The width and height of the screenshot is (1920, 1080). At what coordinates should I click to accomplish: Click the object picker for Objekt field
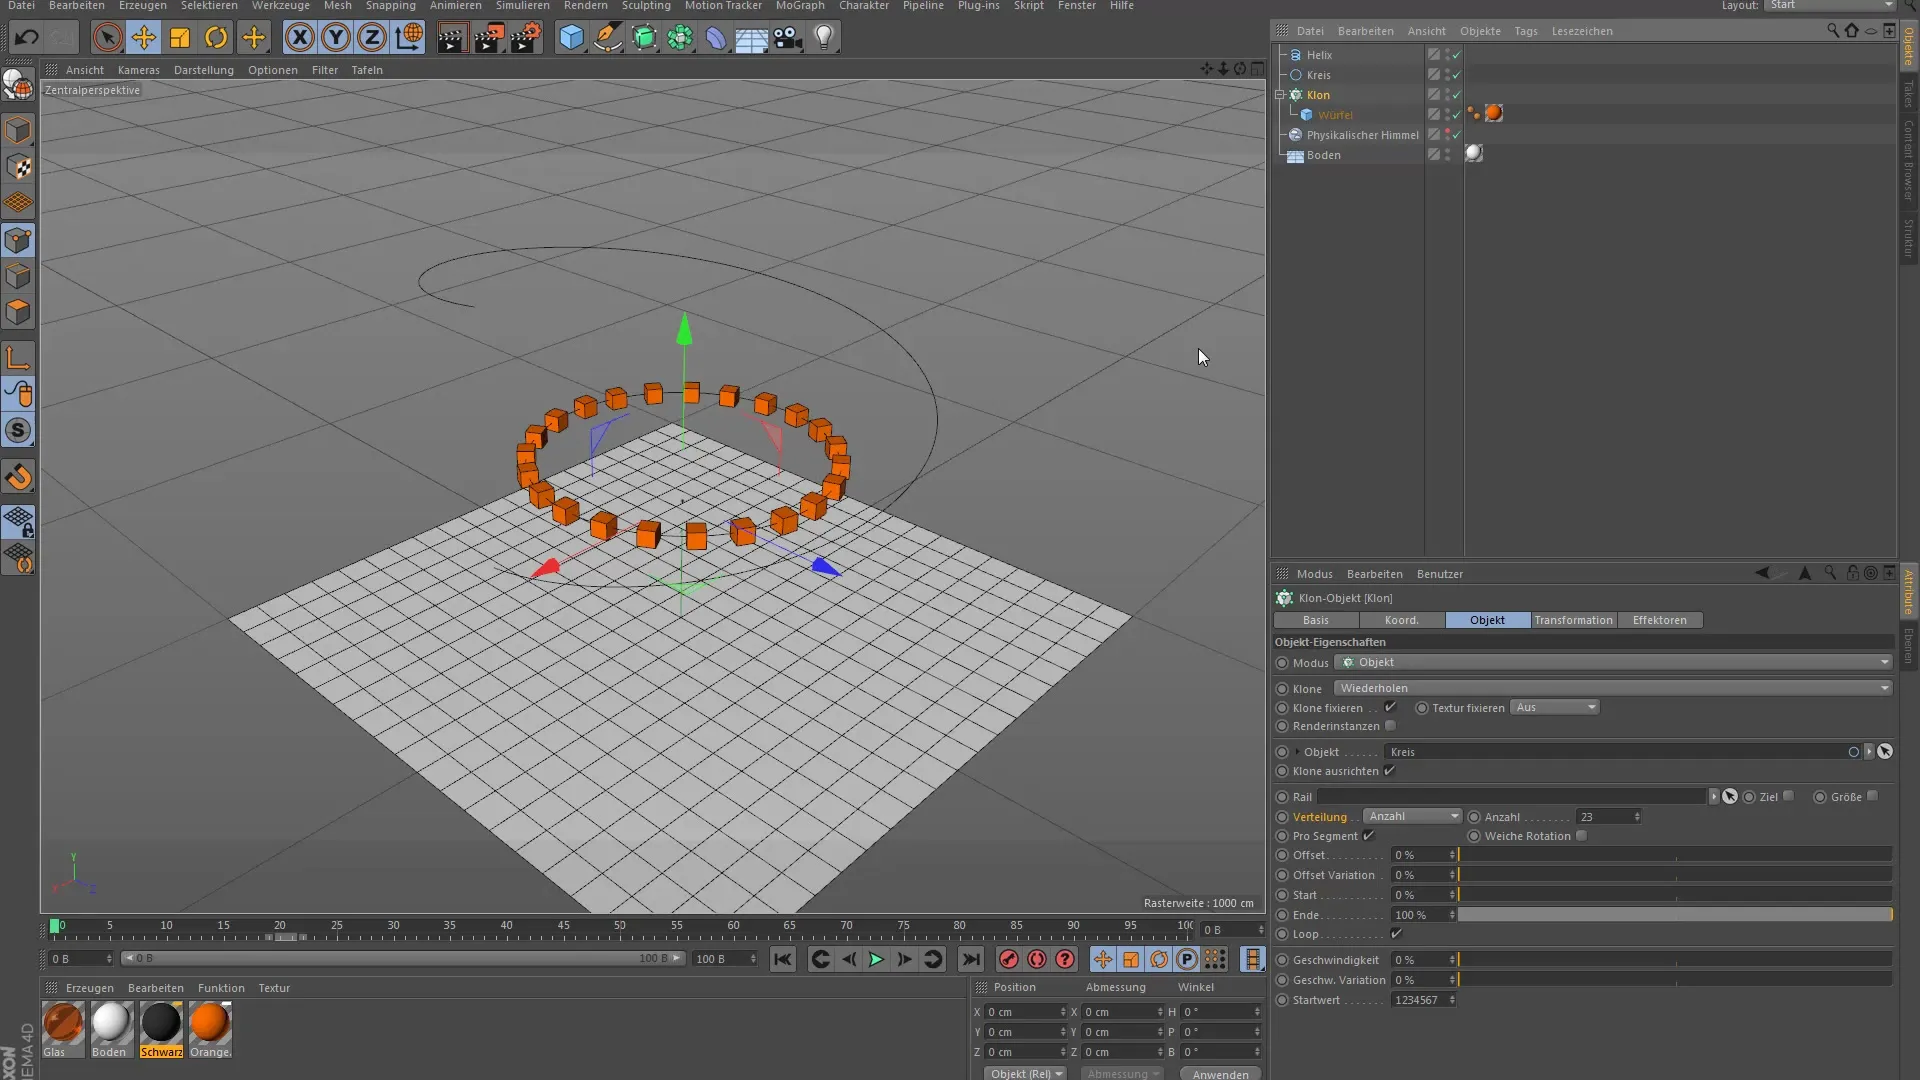(1885, 752)
